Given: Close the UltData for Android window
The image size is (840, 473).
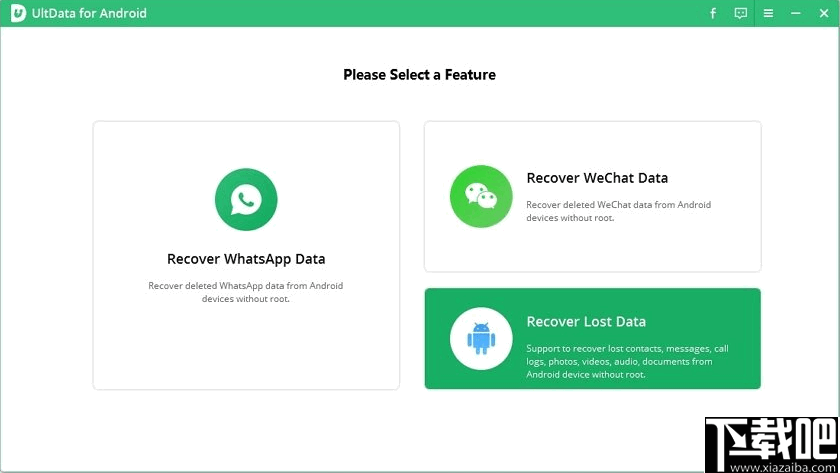Looking at the screenshot, I should [x=824, y=13].
